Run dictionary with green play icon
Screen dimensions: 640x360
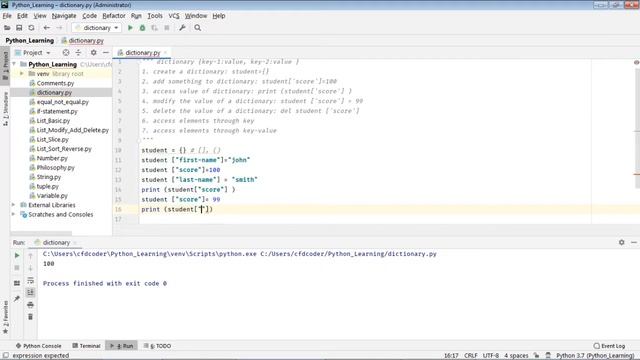tap(130, 28)
